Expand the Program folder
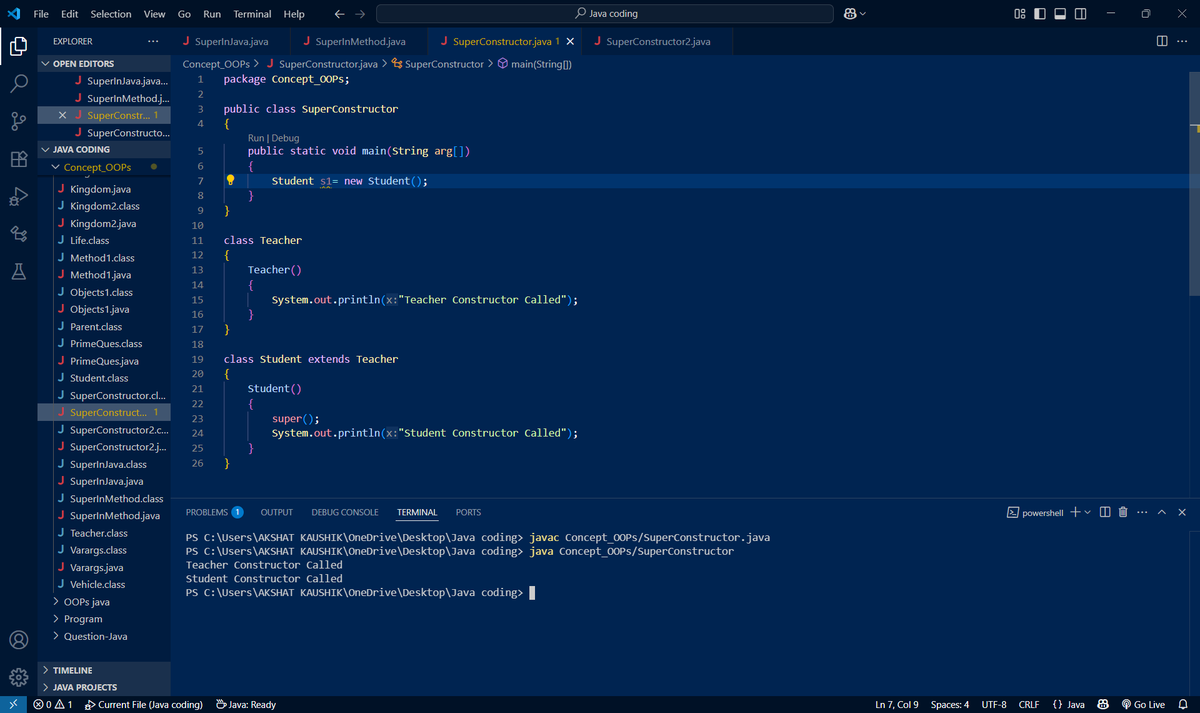The image size is (1200, 713). pos(104,619)
